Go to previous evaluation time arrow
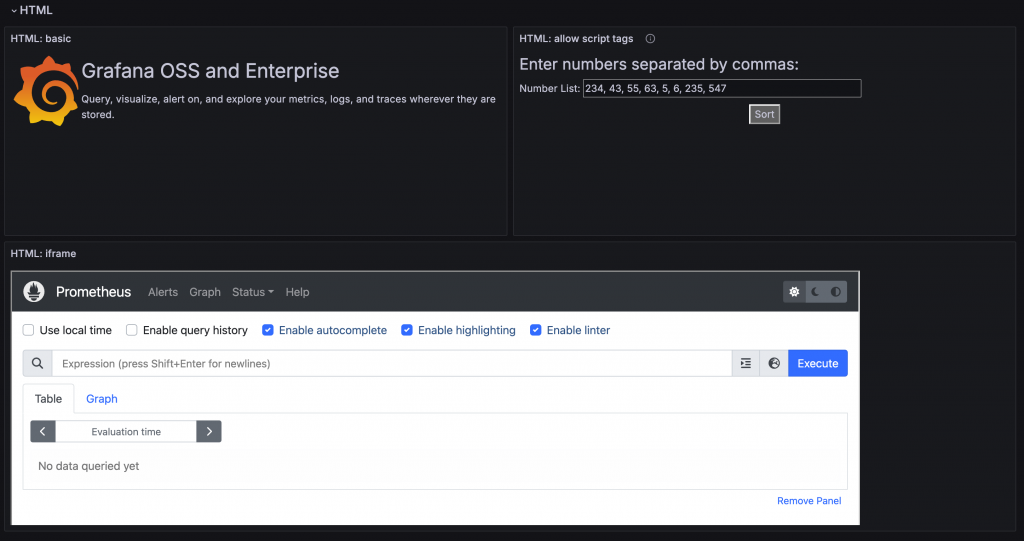Viewport: 1024px width, 541px height. (42, 431)
